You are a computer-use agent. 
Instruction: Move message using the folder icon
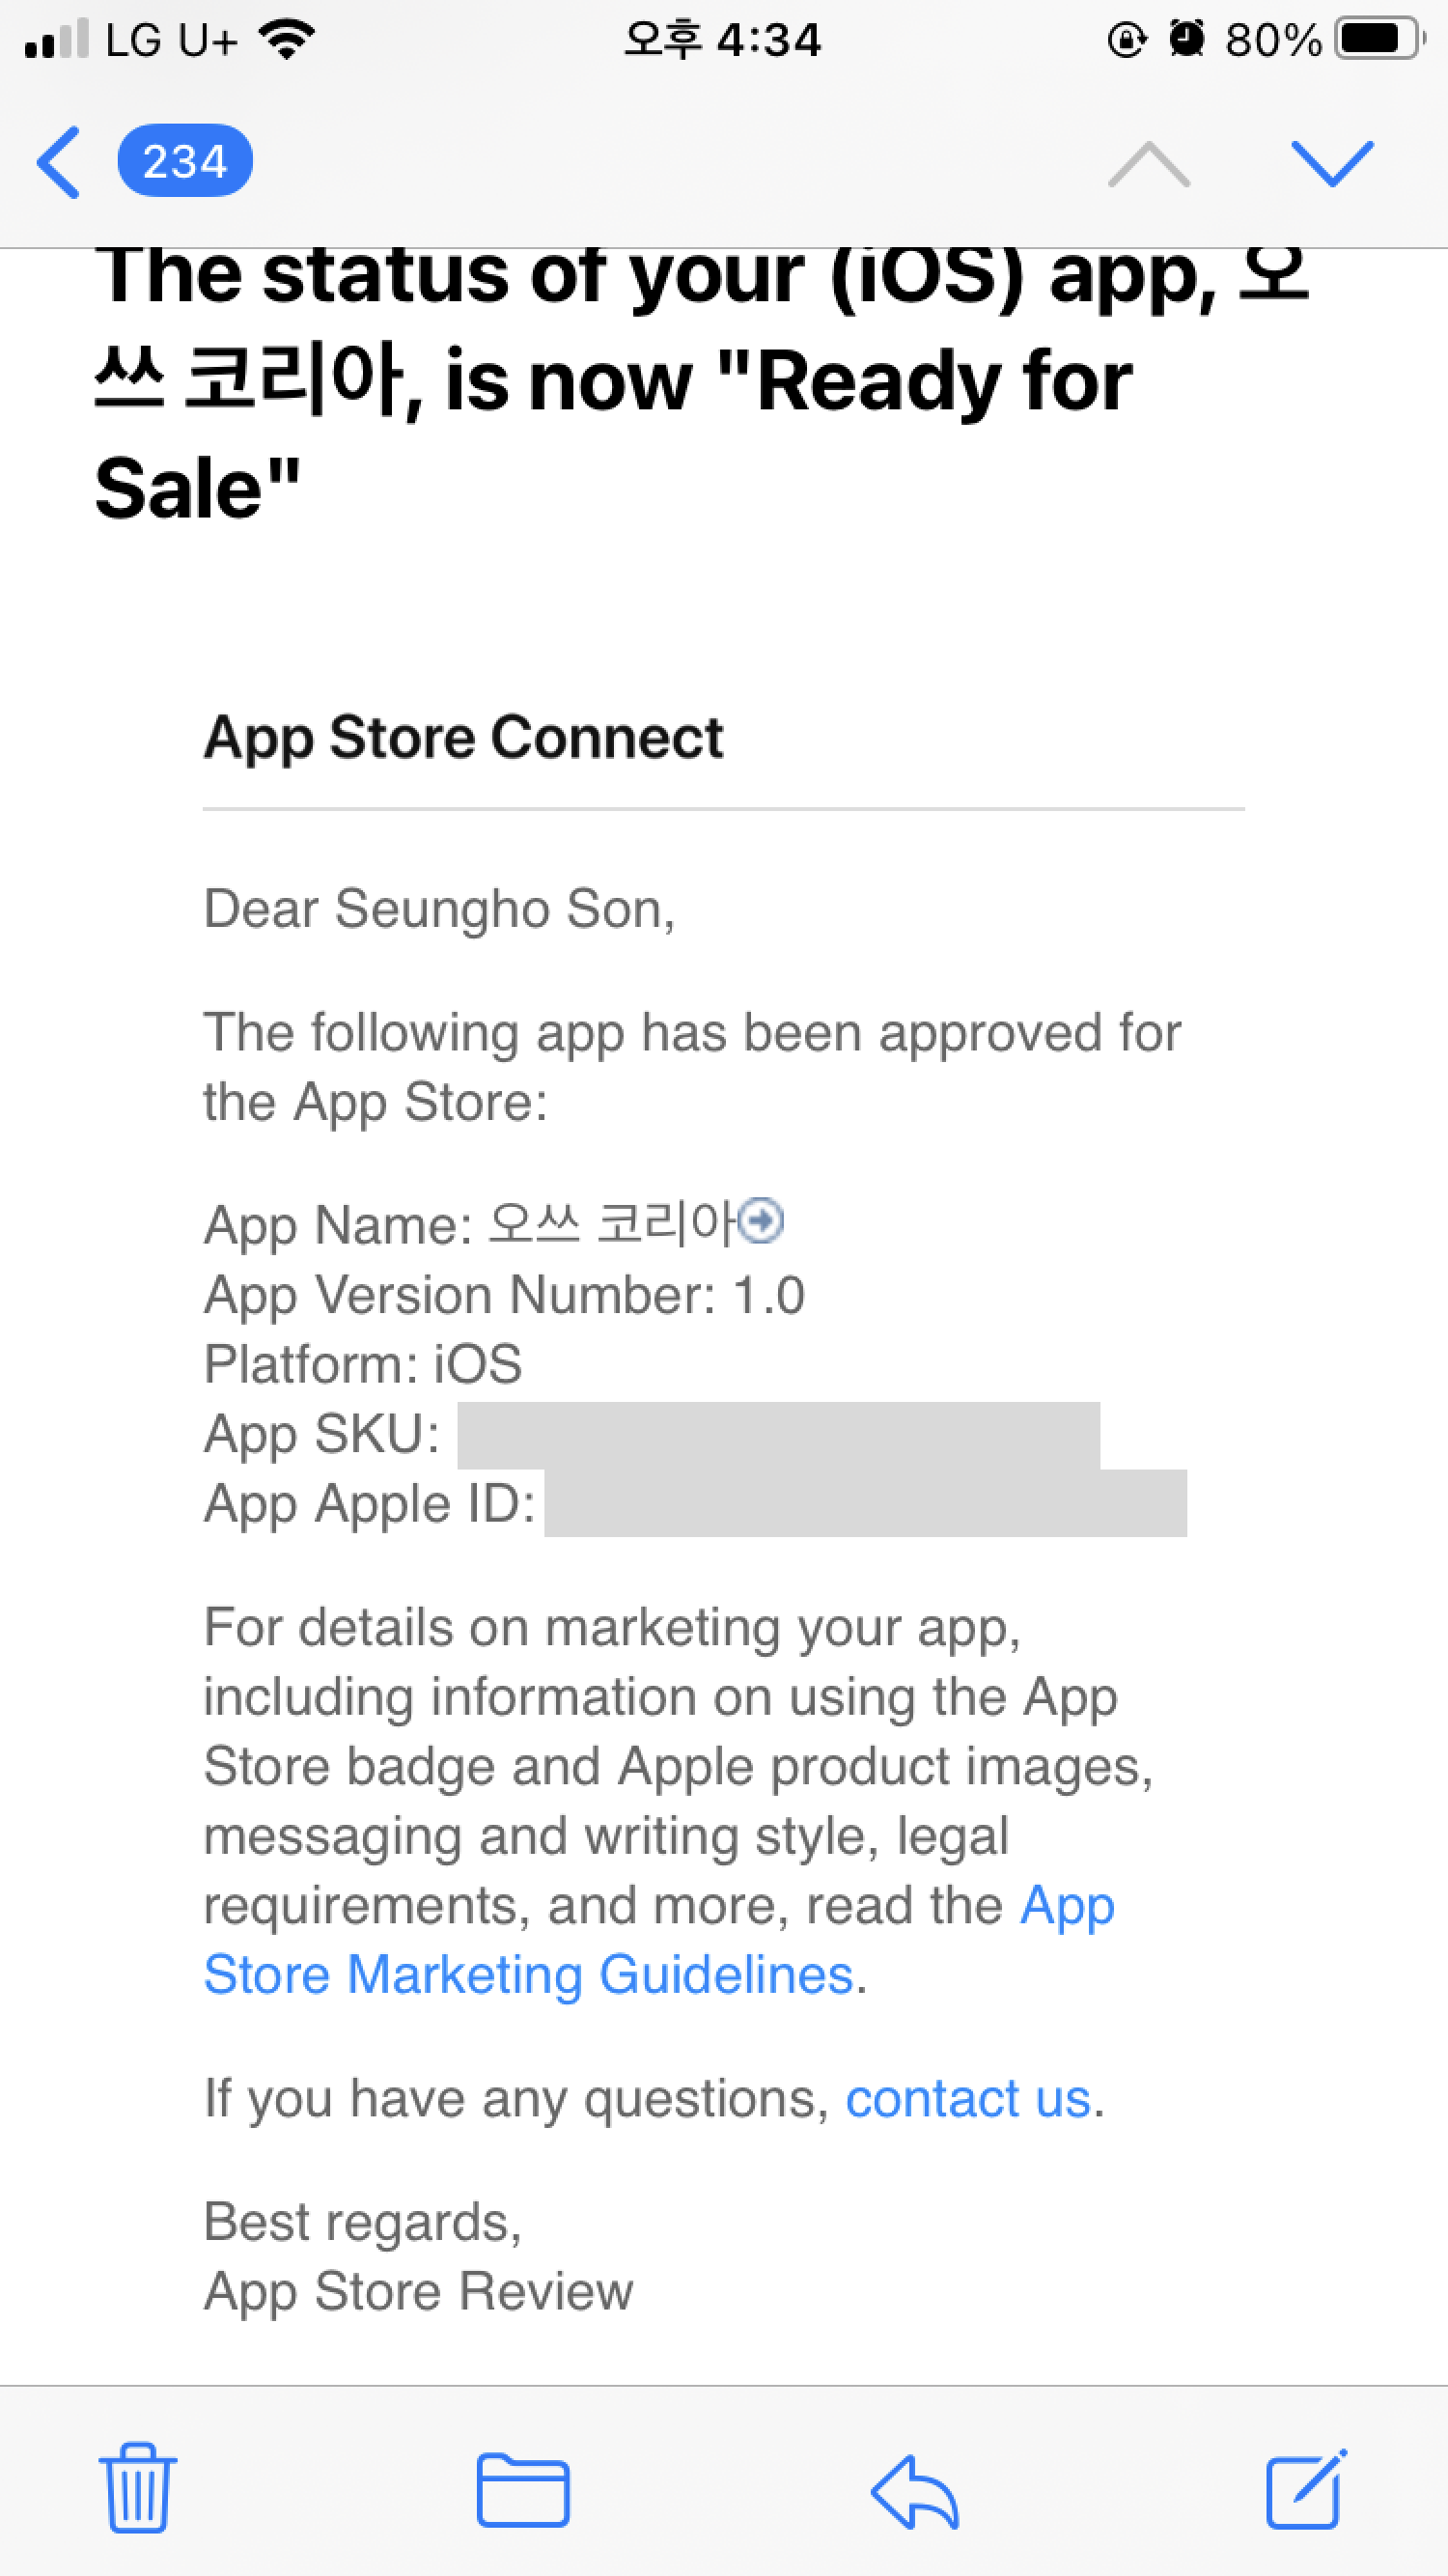[523, 2491]
